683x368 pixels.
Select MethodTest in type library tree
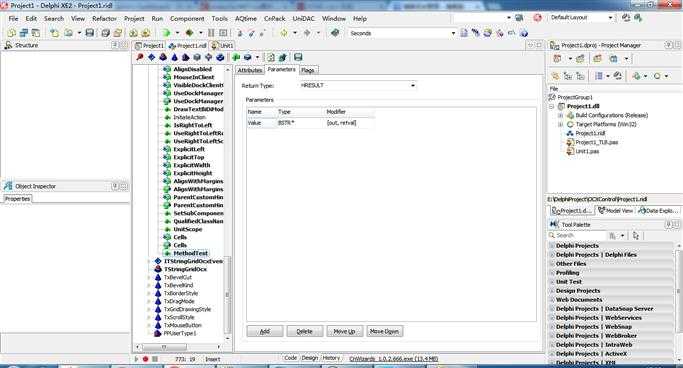click(x=190, y=253)
